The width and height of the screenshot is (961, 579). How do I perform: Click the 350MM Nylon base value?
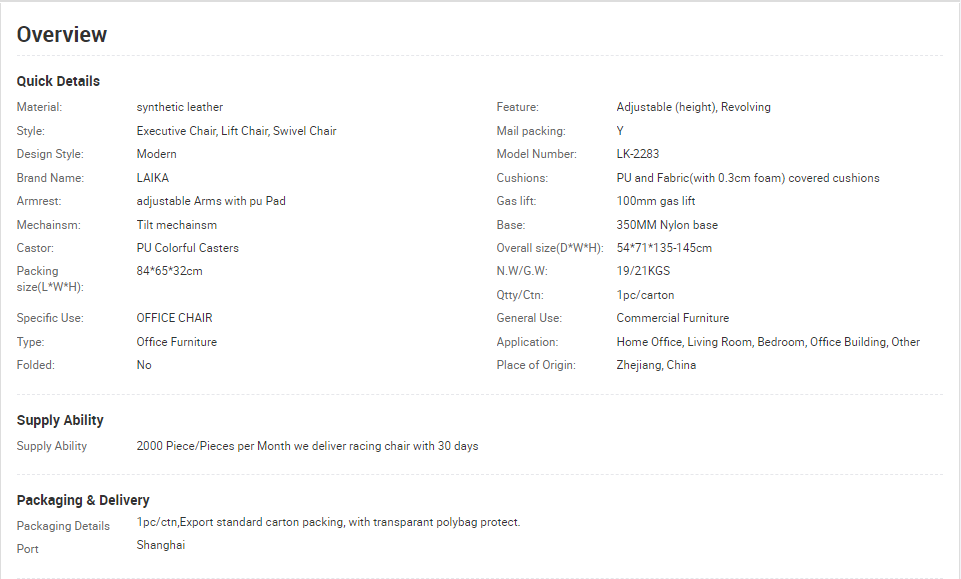click(x=667, y=225)
